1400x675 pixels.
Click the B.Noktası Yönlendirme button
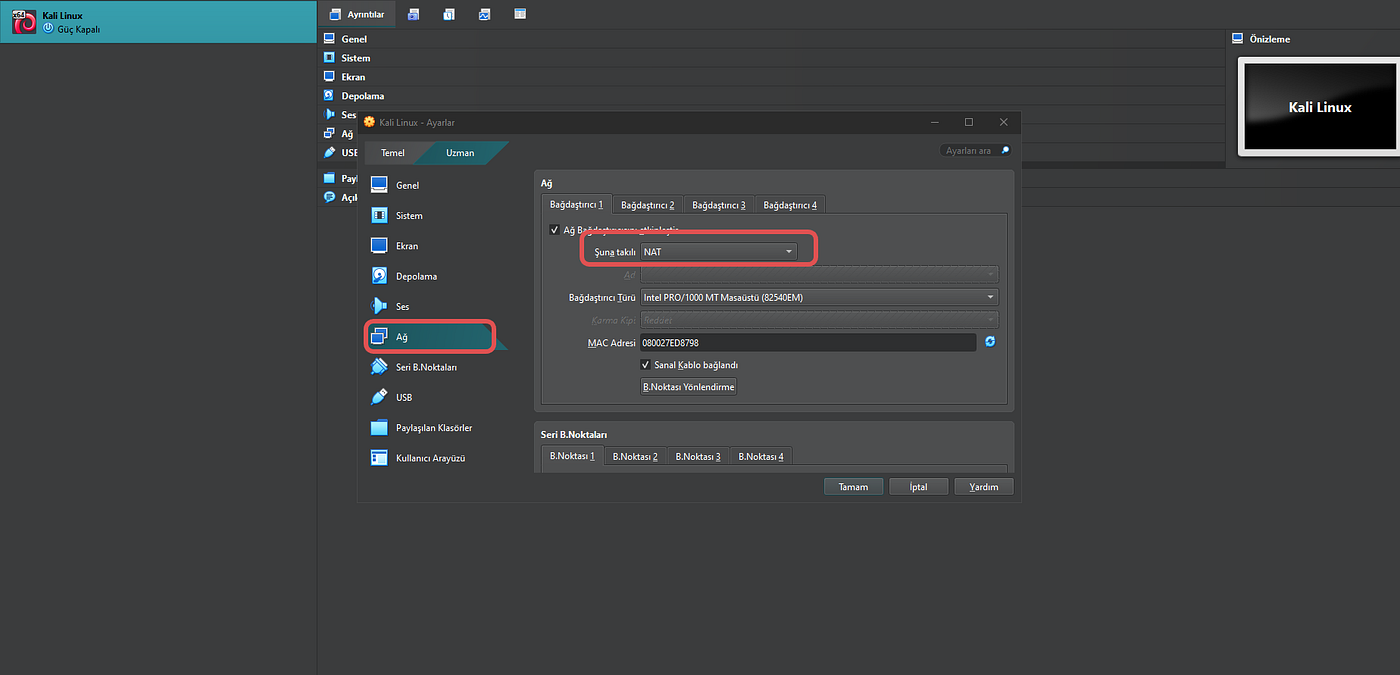688,386
